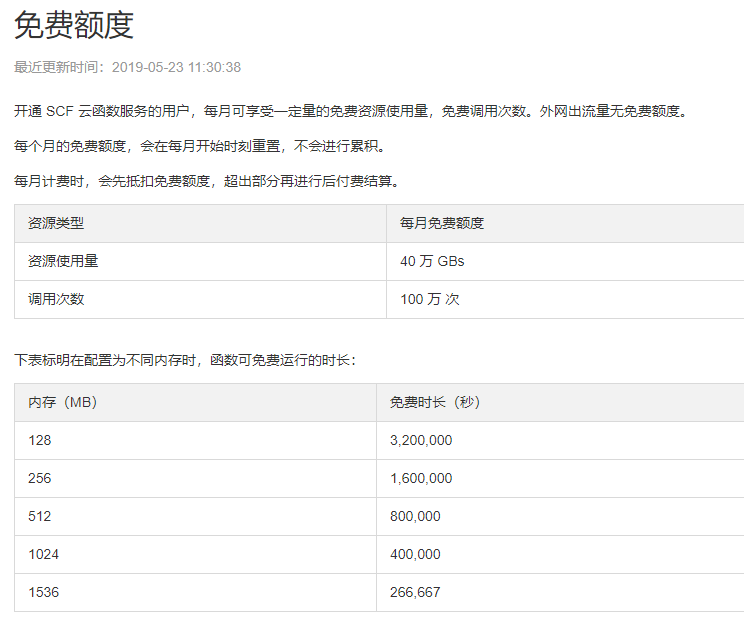
Task: Select the 最近更新时间 2019-05-23 timestamp
Action: [x=127, y=67]
